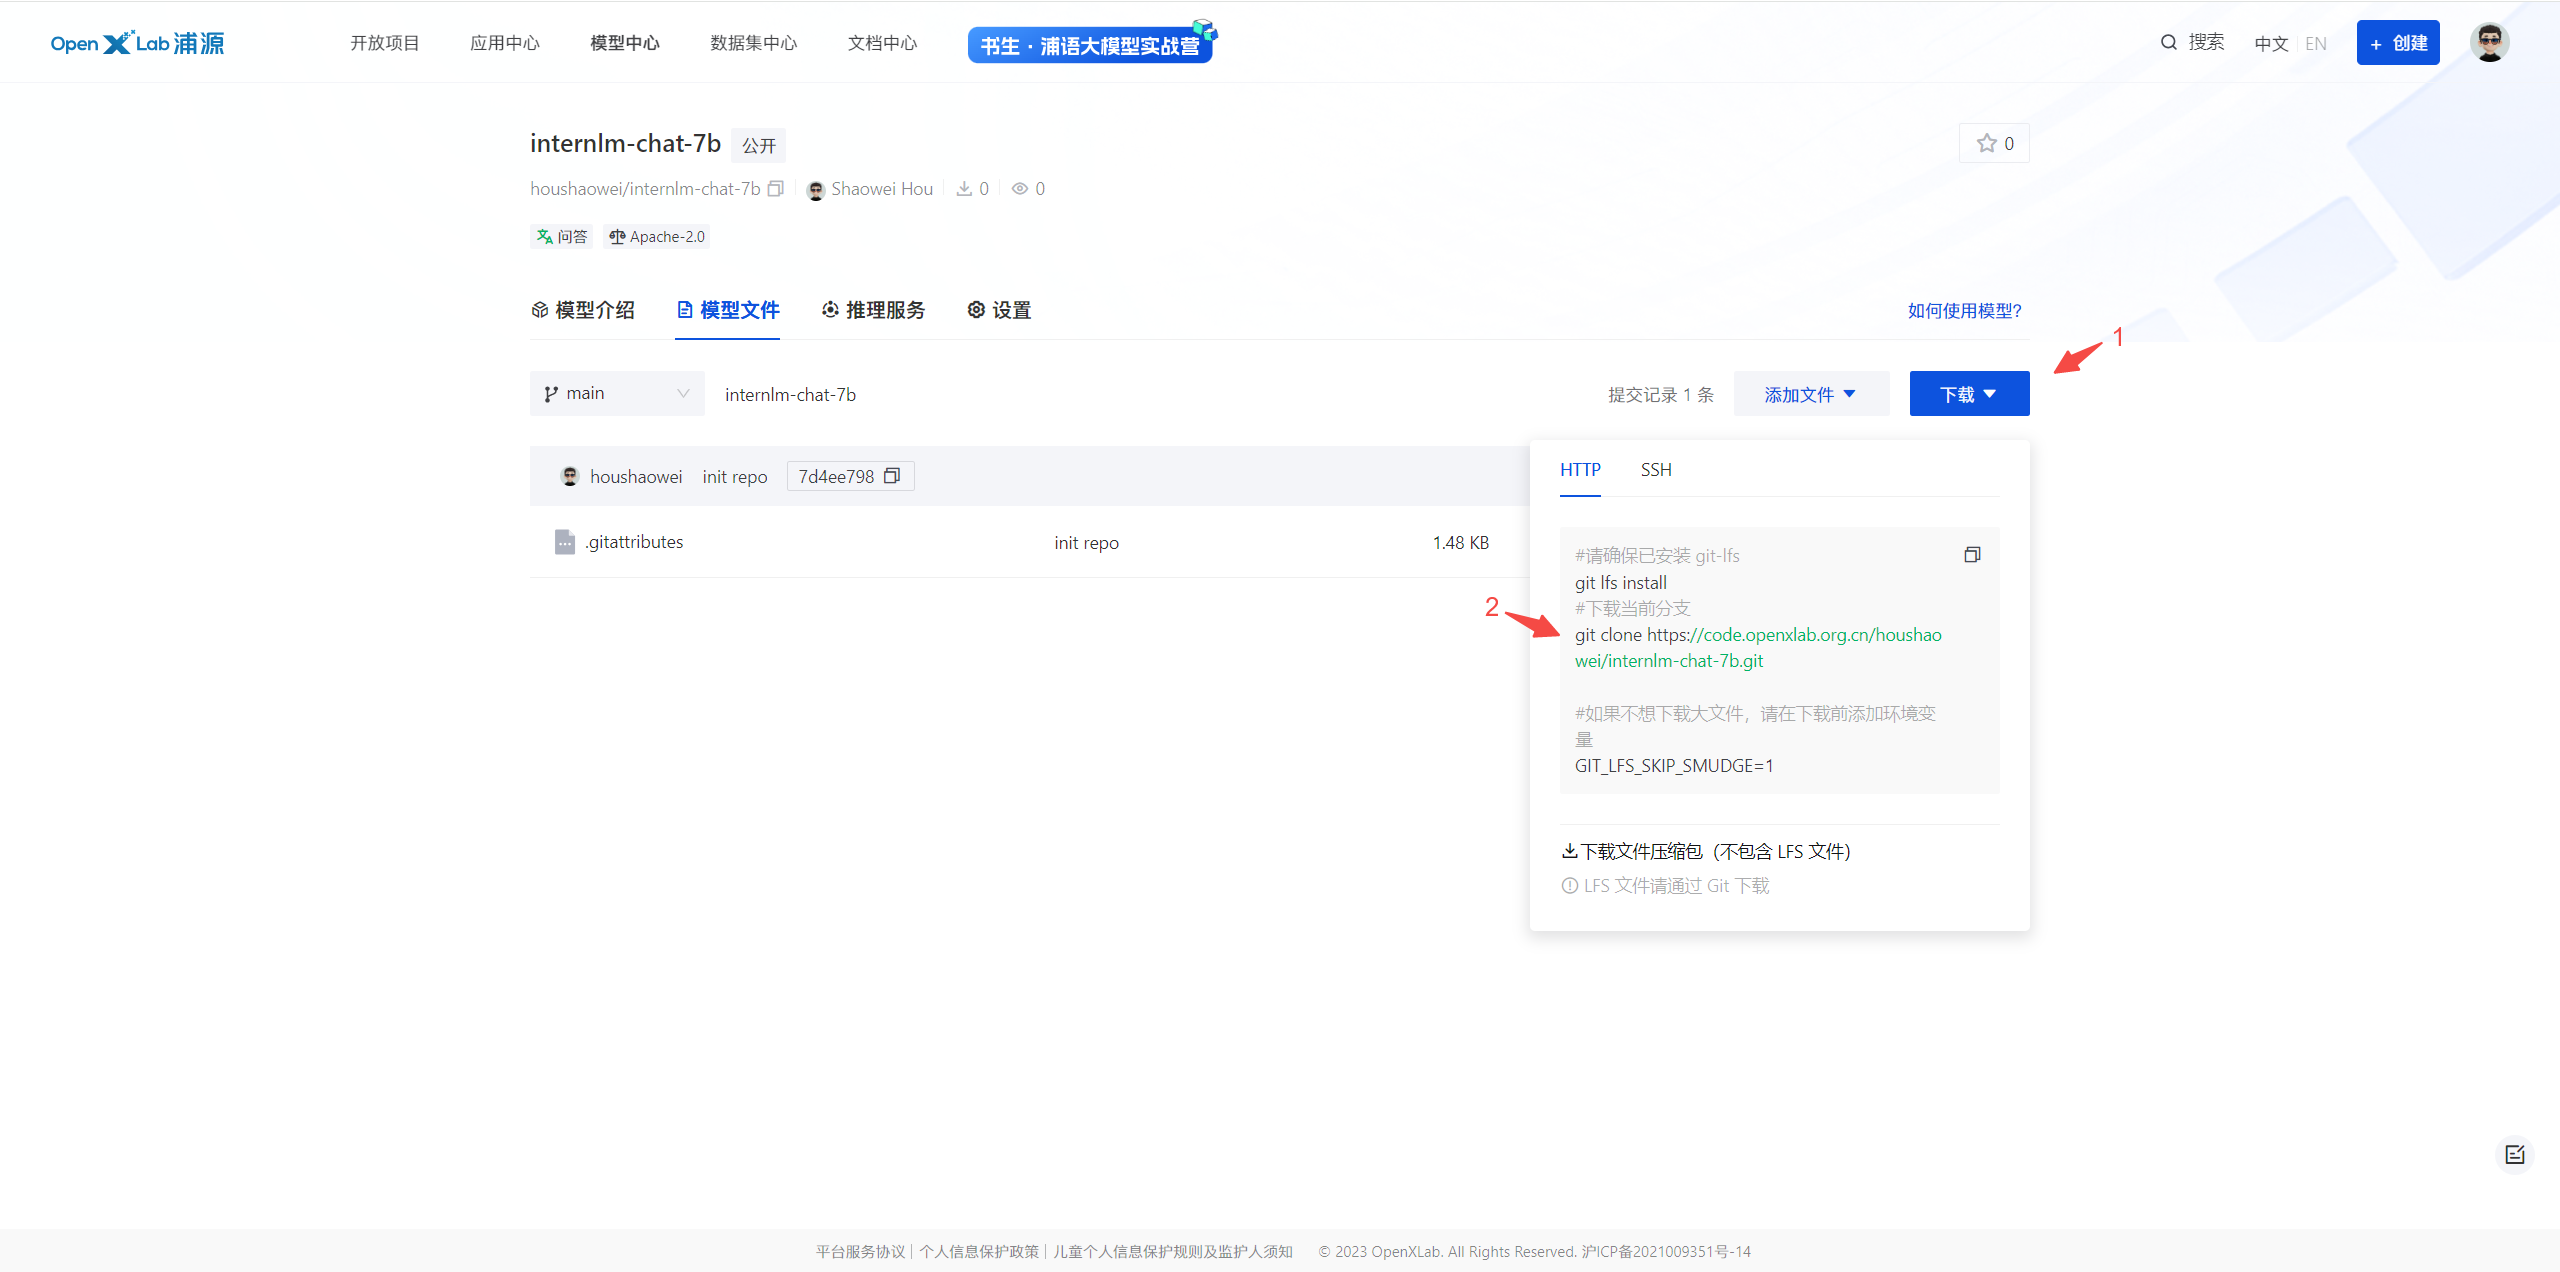This screenshot has width=2560, height=1272.
Task: Click the 书生·浦语大模型实战营 banner
Action: (x=1091, y=44)
